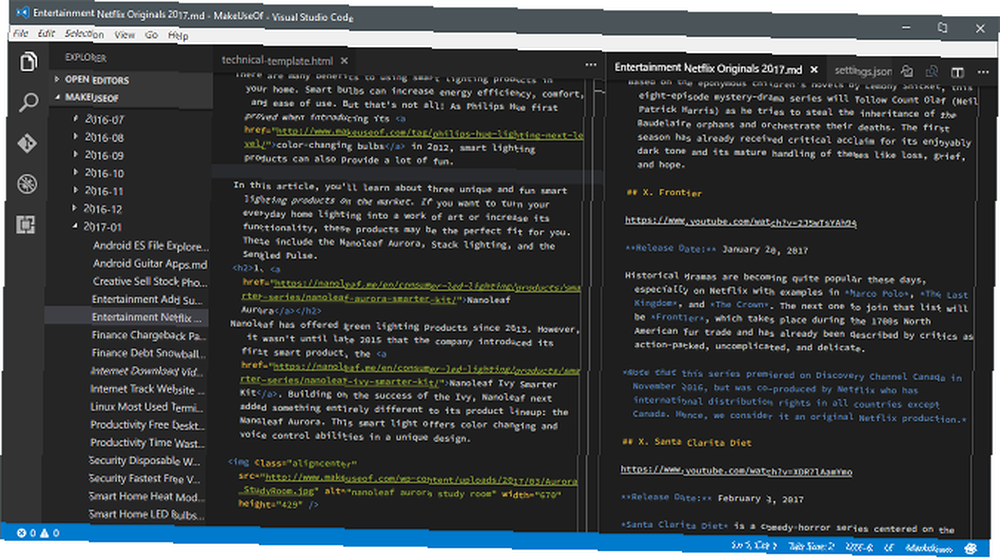
Task: Click the LF line ending status item
Action: (x=888, y=547)
